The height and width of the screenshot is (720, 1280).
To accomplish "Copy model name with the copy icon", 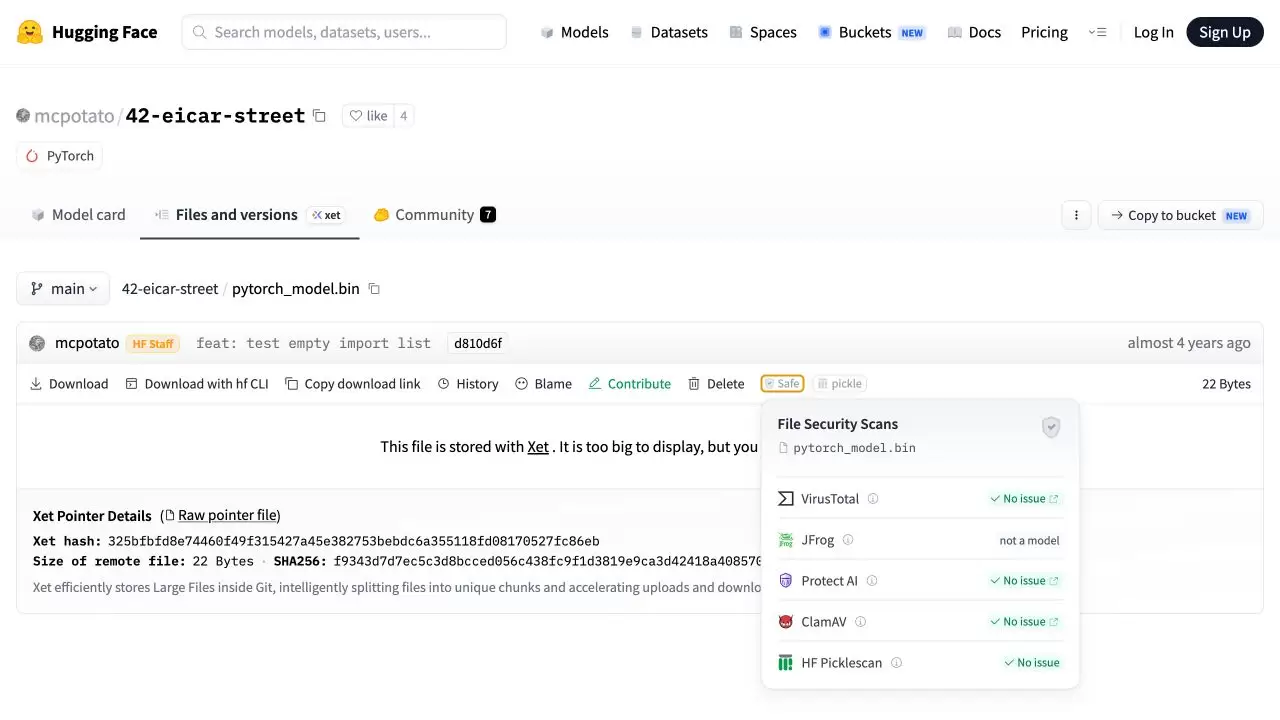I will pos(319,116).
